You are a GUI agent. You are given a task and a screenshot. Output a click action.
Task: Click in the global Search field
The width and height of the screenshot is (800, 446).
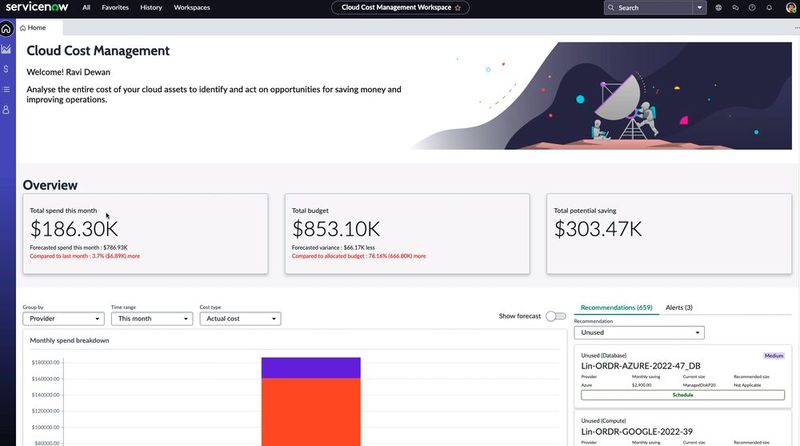pos(648,8)
